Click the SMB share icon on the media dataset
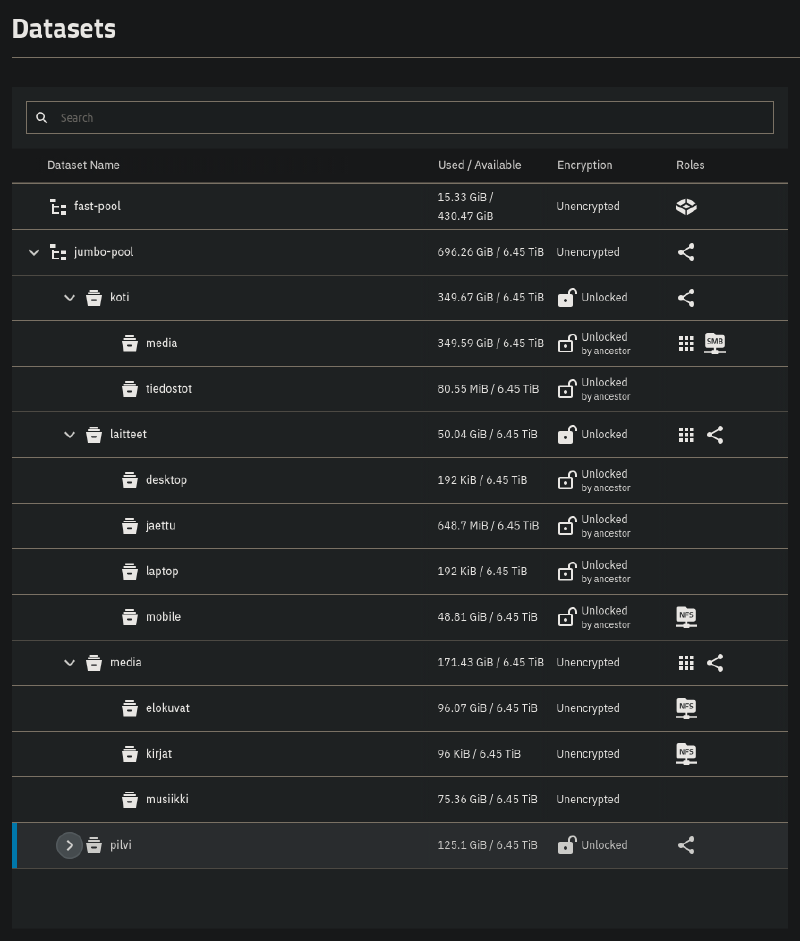The height and width of the screenshot is (941, 800). pos(716,343)
